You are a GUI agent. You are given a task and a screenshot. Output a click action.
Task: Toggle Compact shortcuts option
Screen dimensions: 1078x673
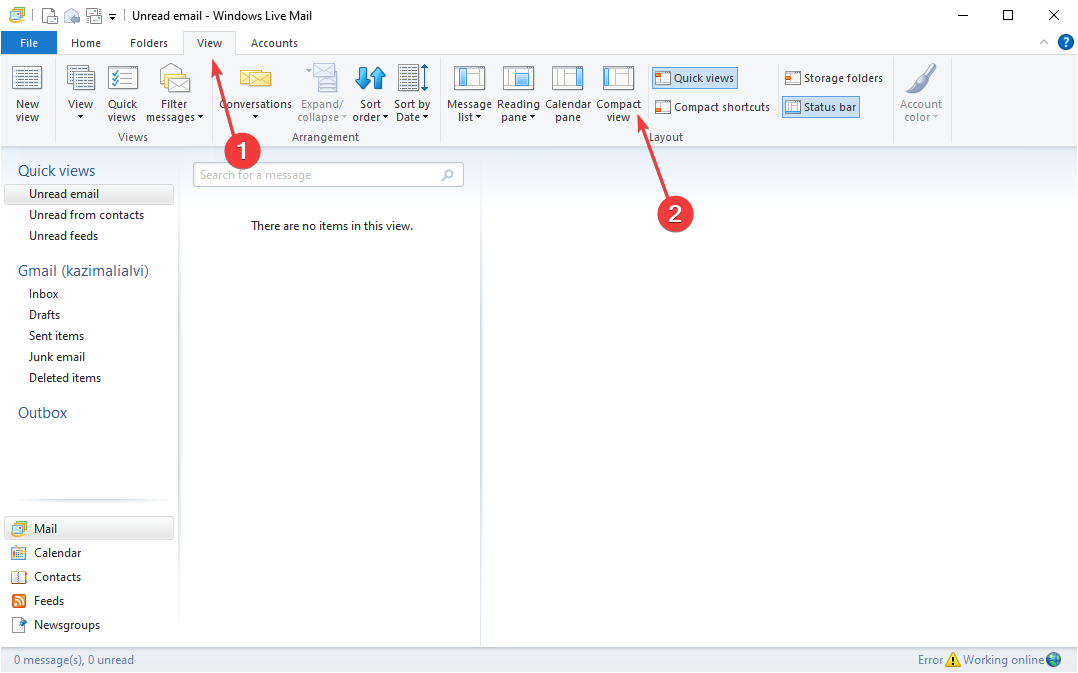(712, 107)
